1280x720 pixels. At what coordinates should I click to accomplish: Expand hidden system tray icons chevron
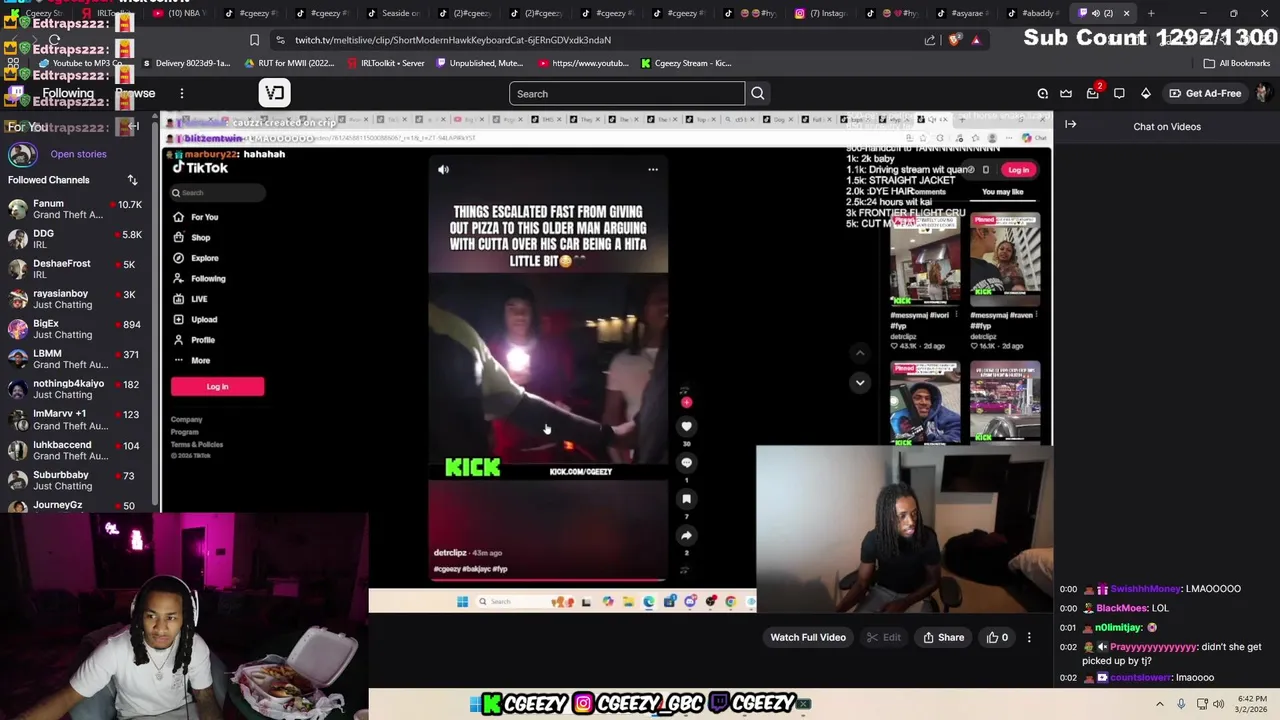point(1161,704)
